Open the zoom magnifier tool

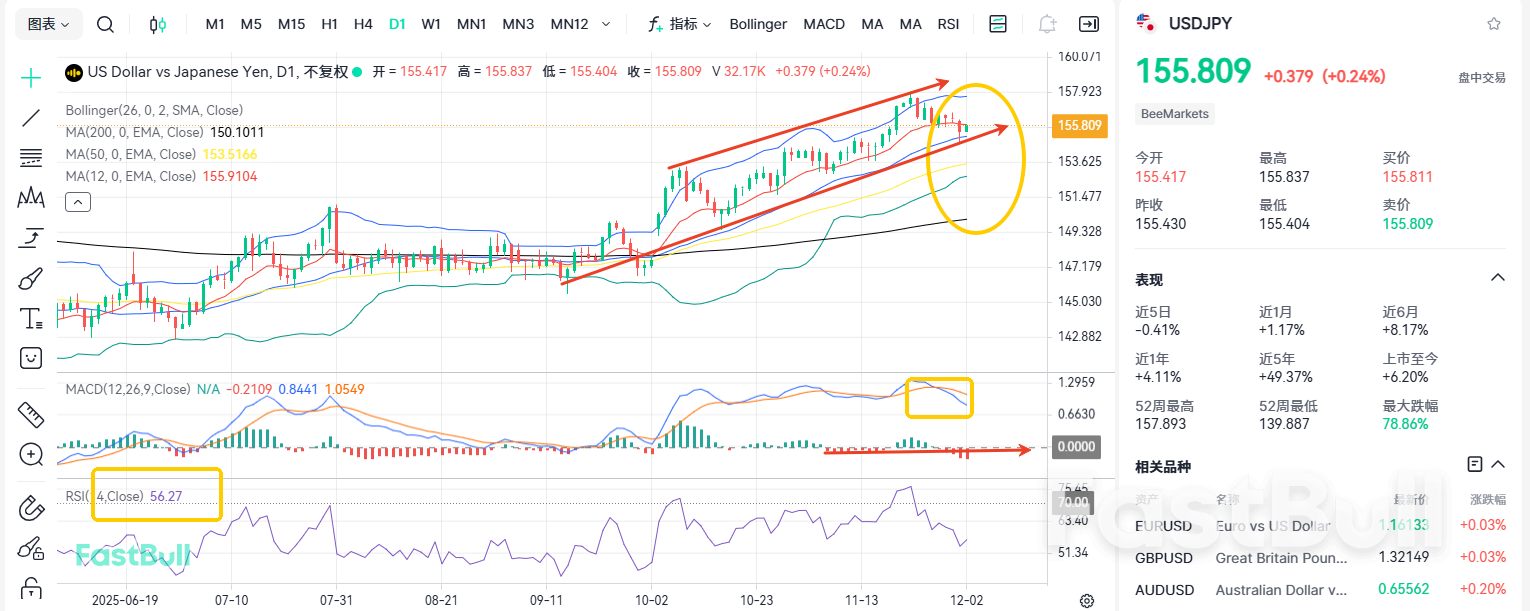(x=30, y=454)
